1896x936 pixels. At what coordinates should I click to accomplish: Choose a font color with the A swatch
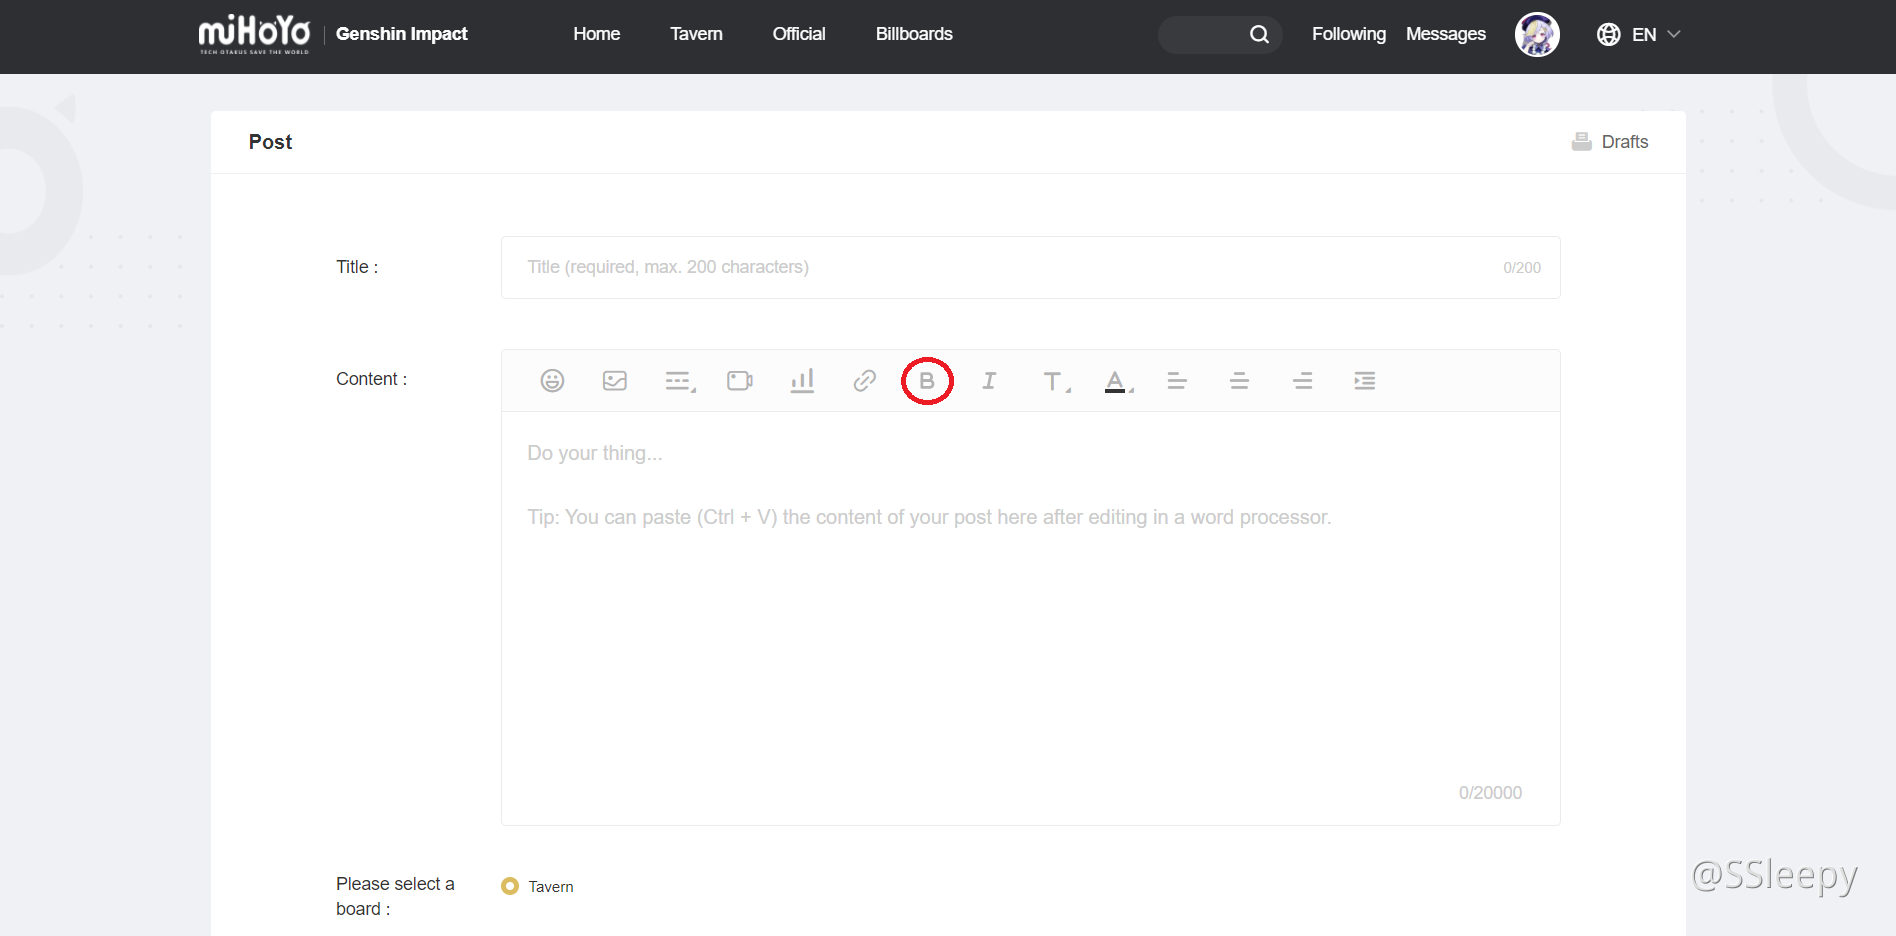(1115, 380)
